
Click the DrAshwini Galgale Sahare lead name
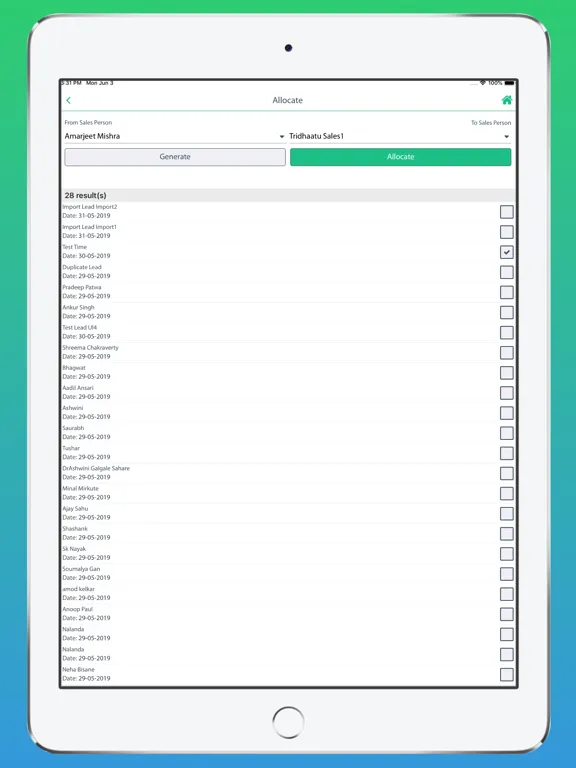[x=96, y=468]
